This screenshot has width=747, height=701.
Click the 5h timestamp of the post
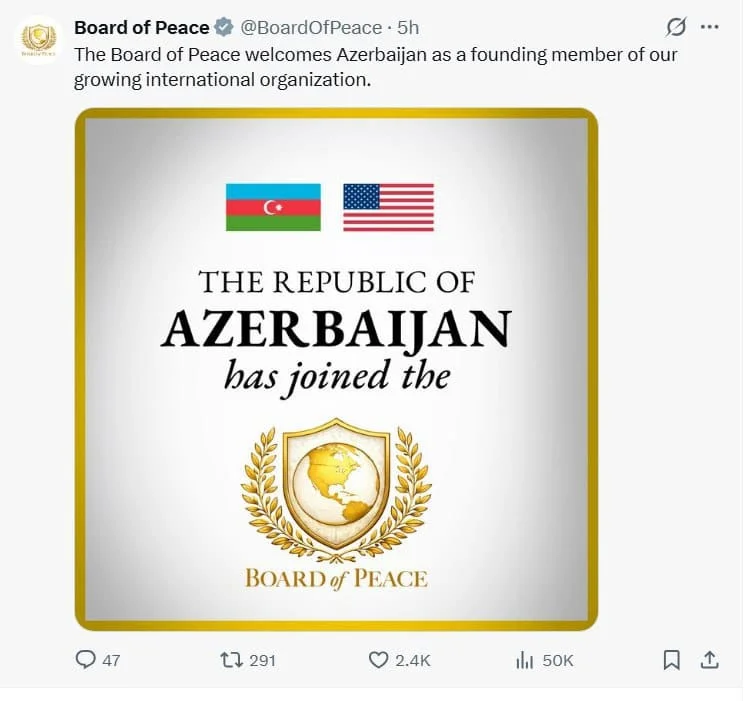[408, 28]
